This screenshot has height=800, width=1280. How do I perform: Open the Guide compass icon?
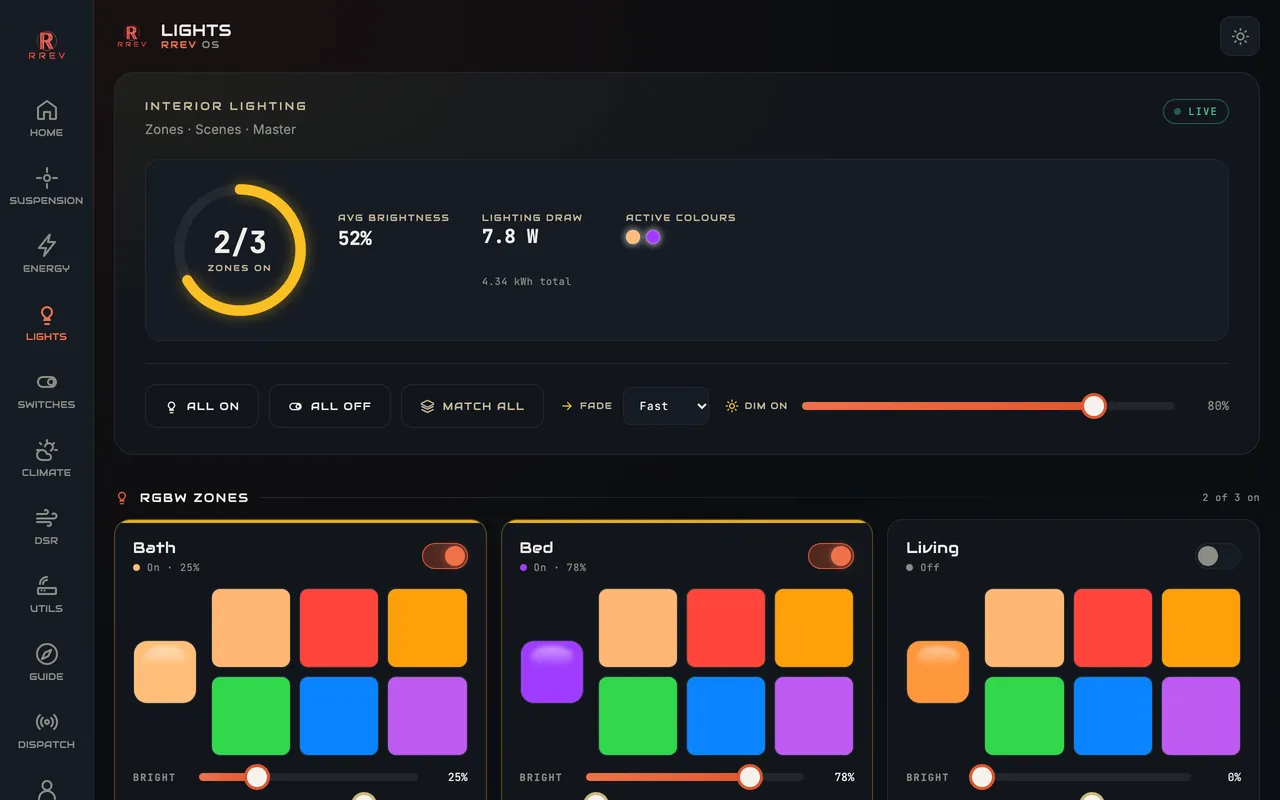click(46, 654)
